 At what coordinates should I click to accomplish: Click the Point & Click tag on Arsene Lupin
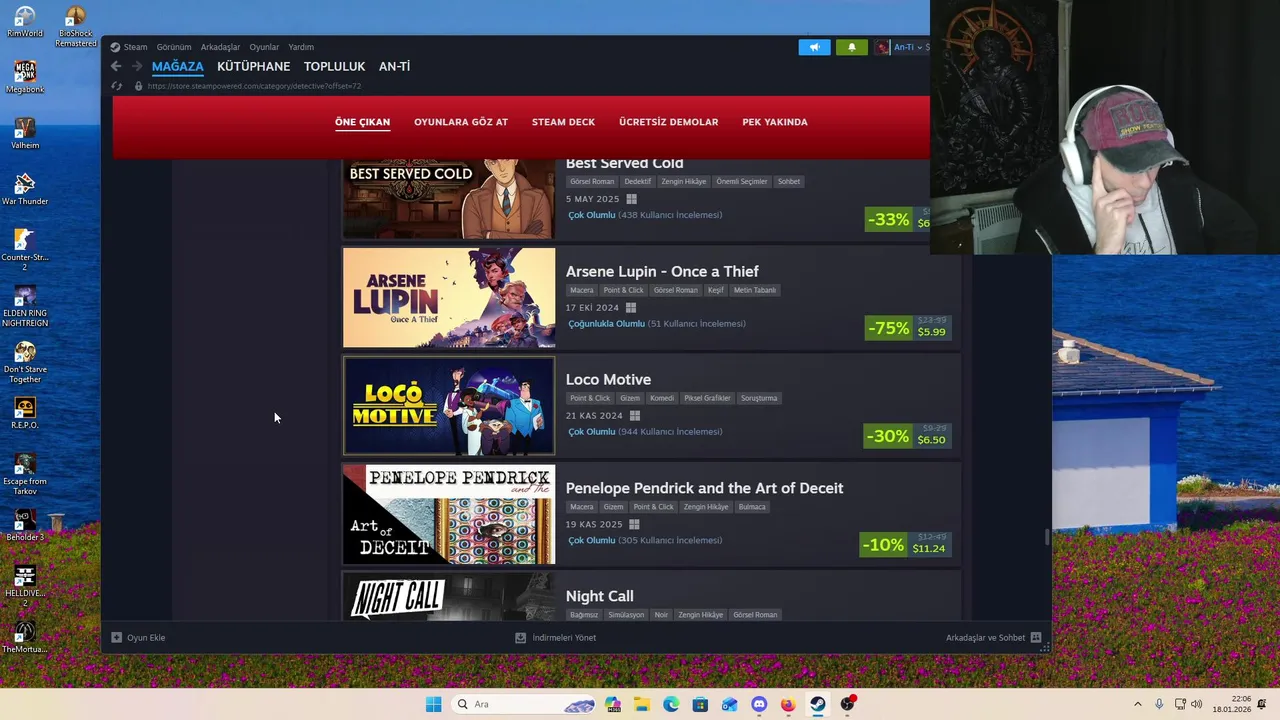pyautogui.click(x=623, y=290)
